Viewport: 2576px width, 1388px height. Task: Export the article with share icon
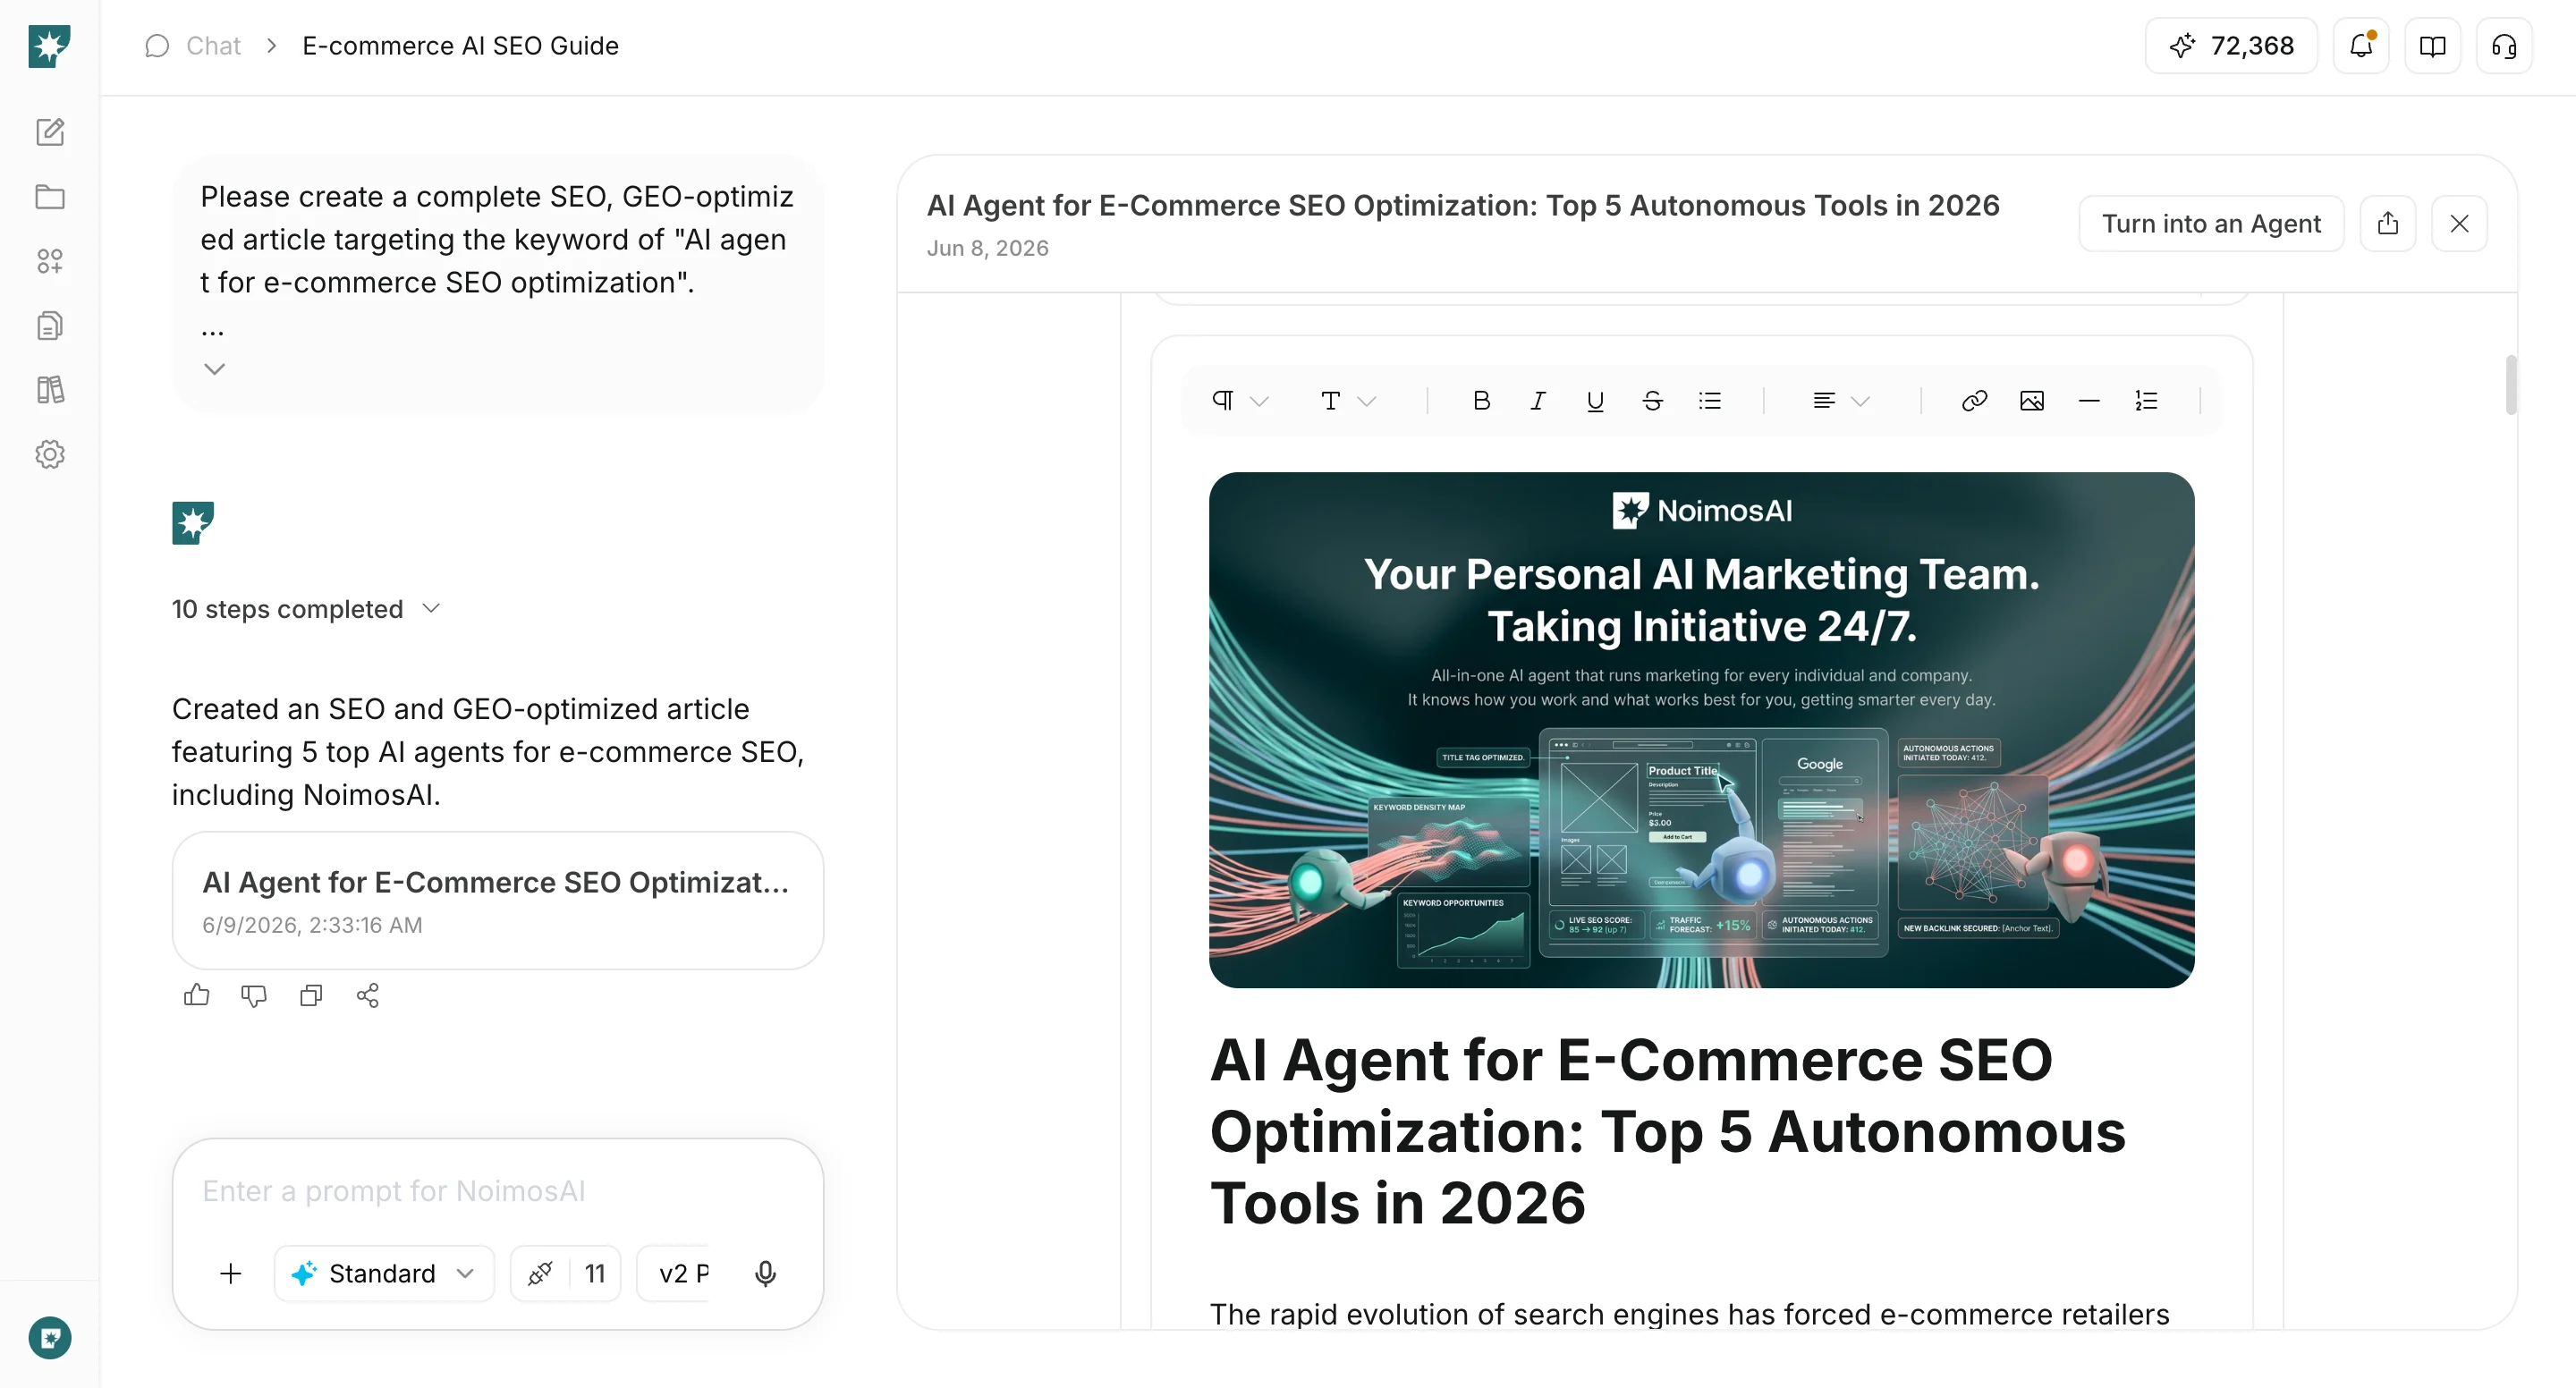click(2388, 223)
